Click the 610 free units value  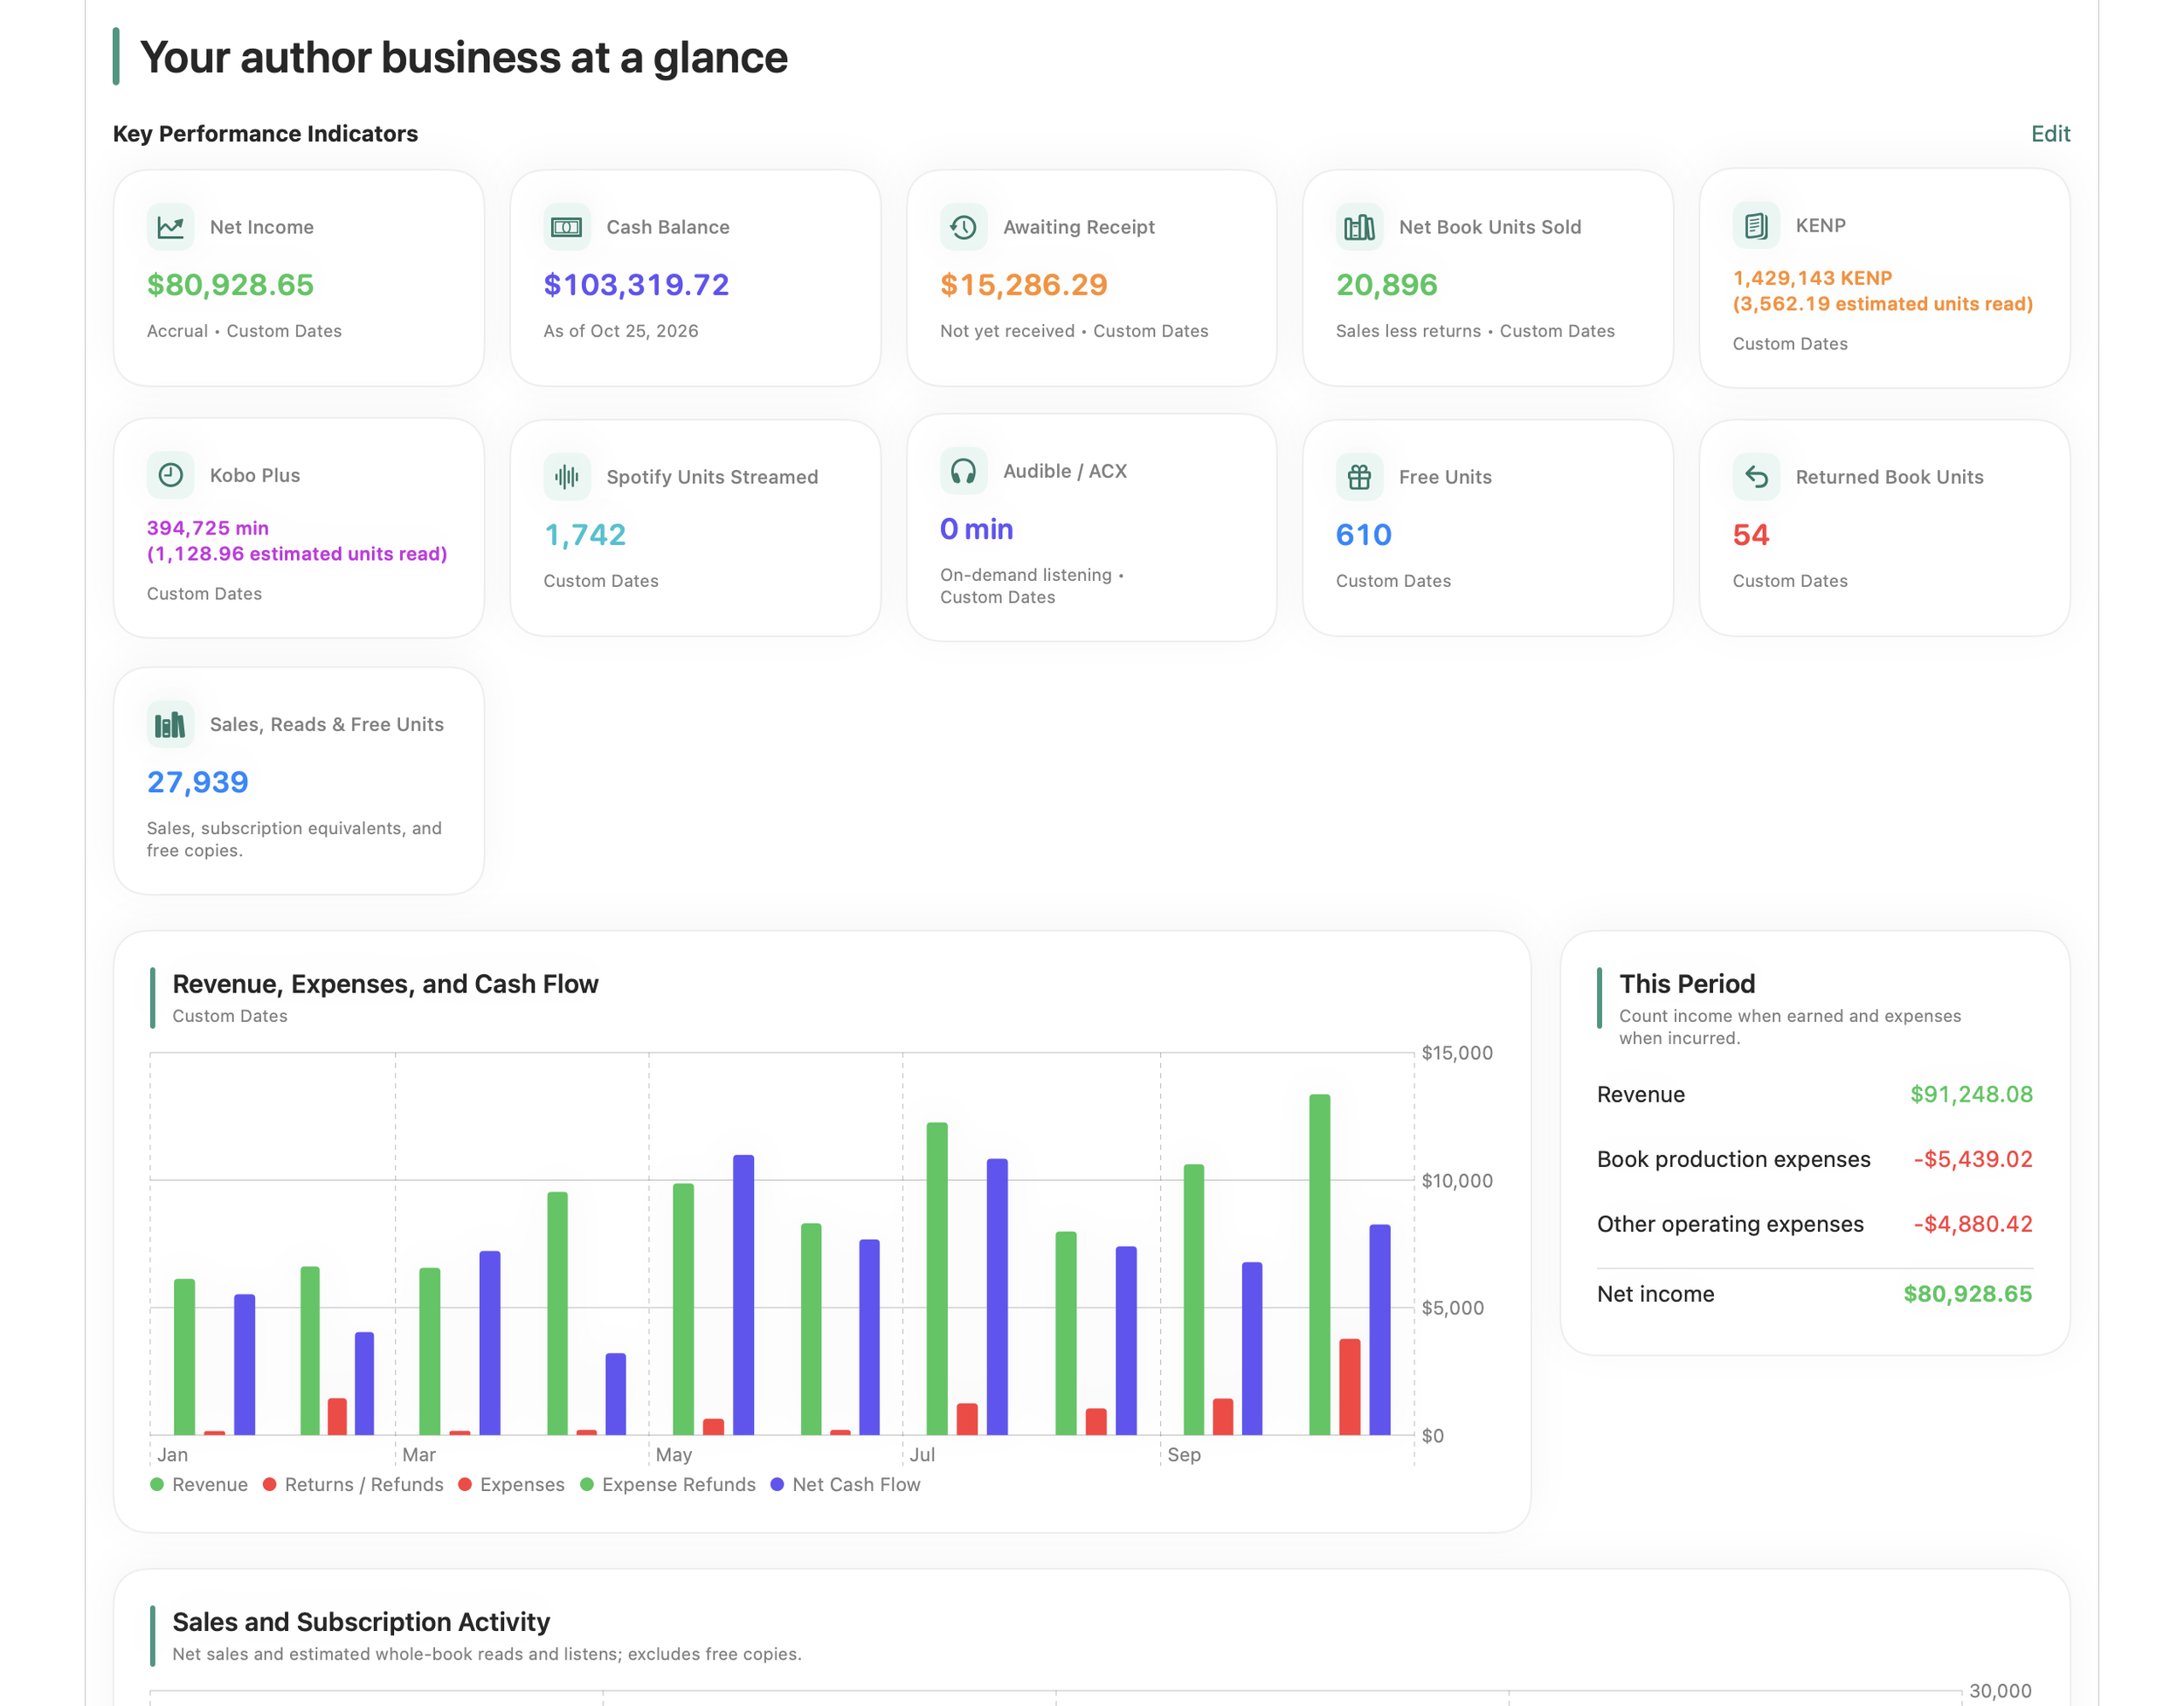[x=1364, y=535]
